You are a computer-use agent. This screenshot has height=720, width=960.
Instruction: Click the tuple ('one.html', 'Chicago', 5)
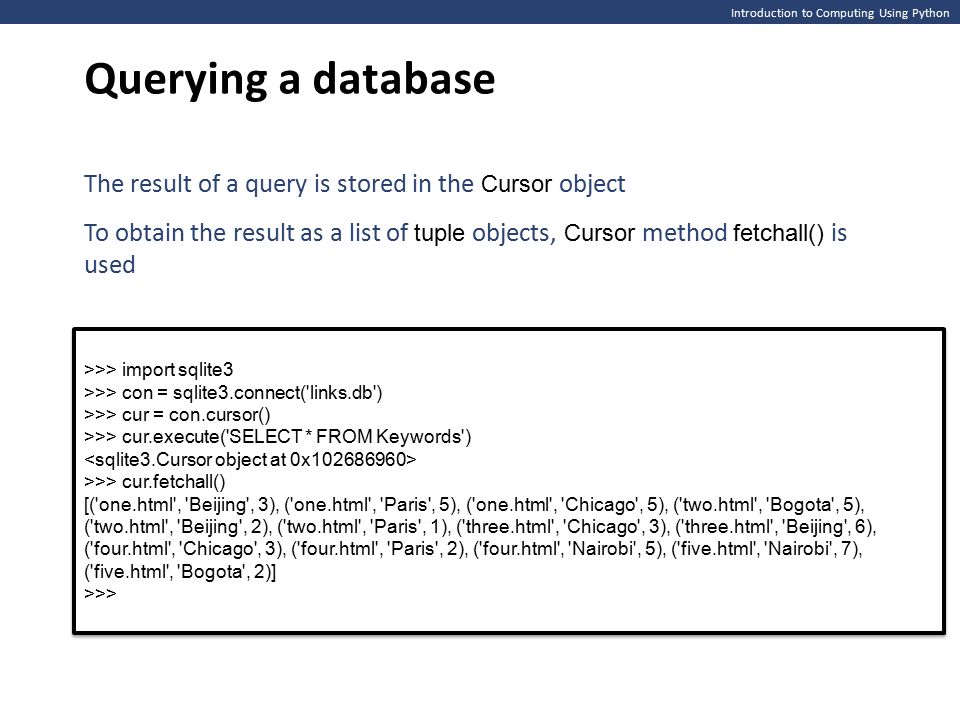click(566, 504)
